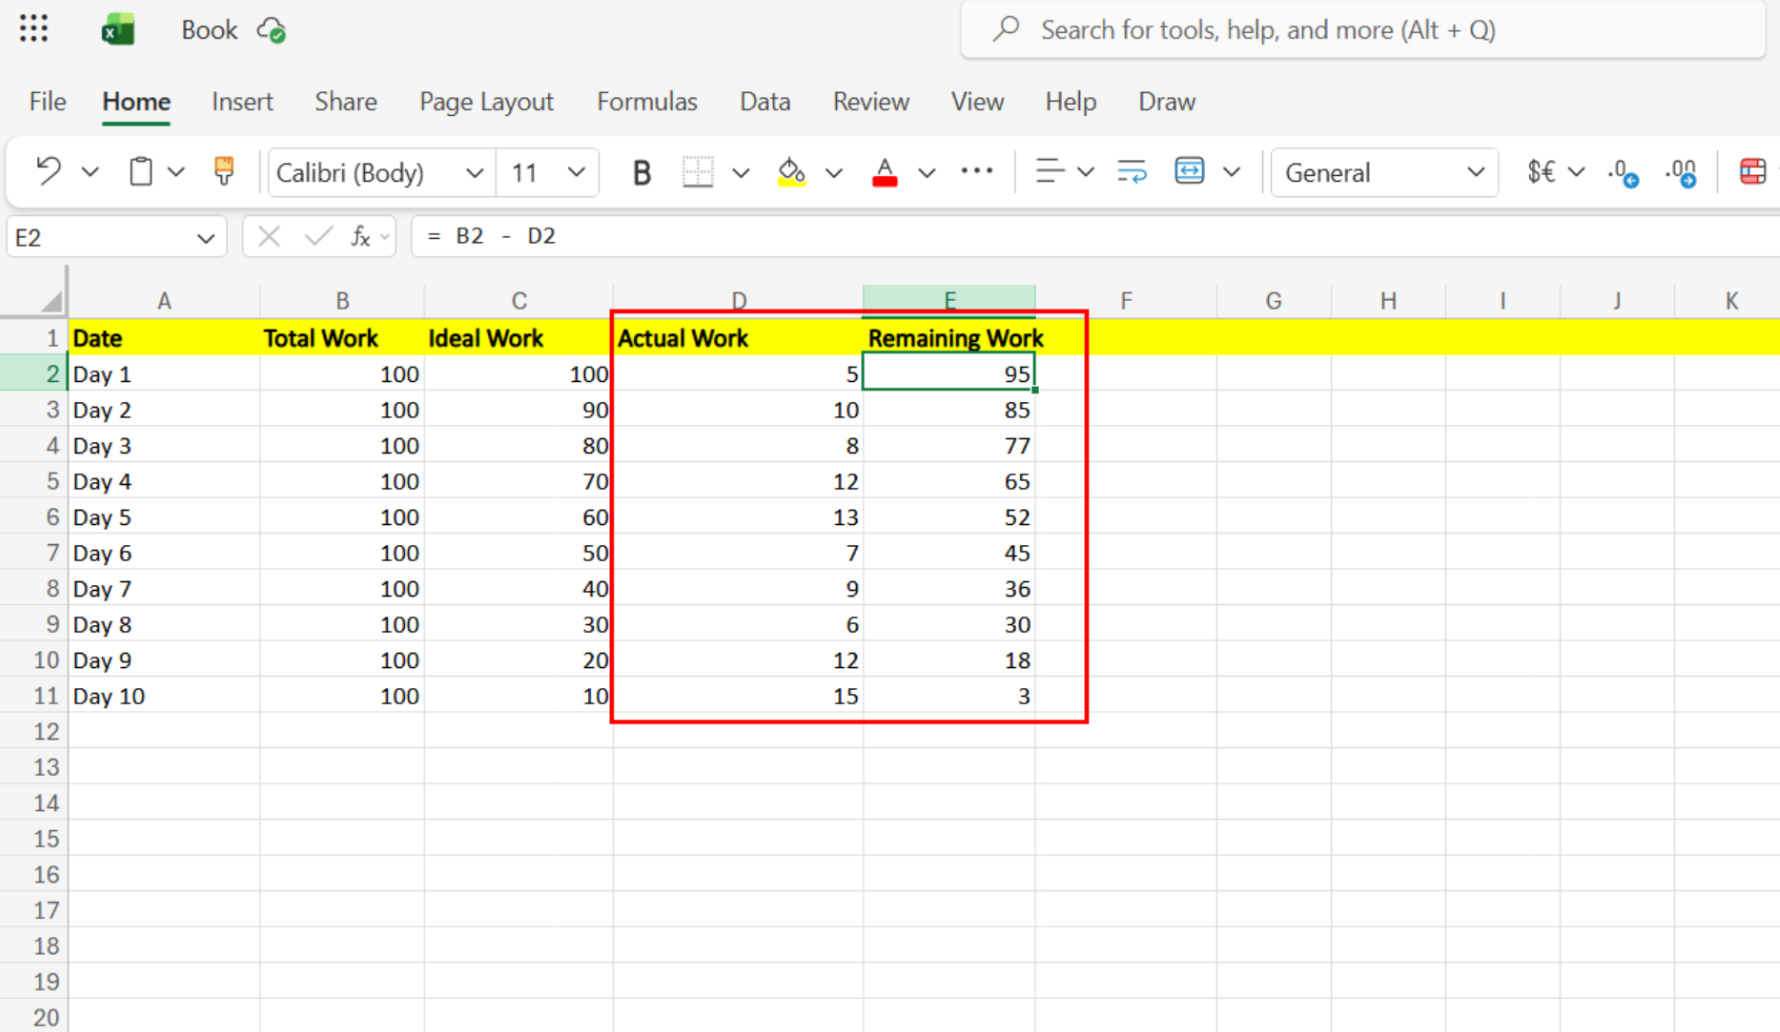Open the File menu

47,101
